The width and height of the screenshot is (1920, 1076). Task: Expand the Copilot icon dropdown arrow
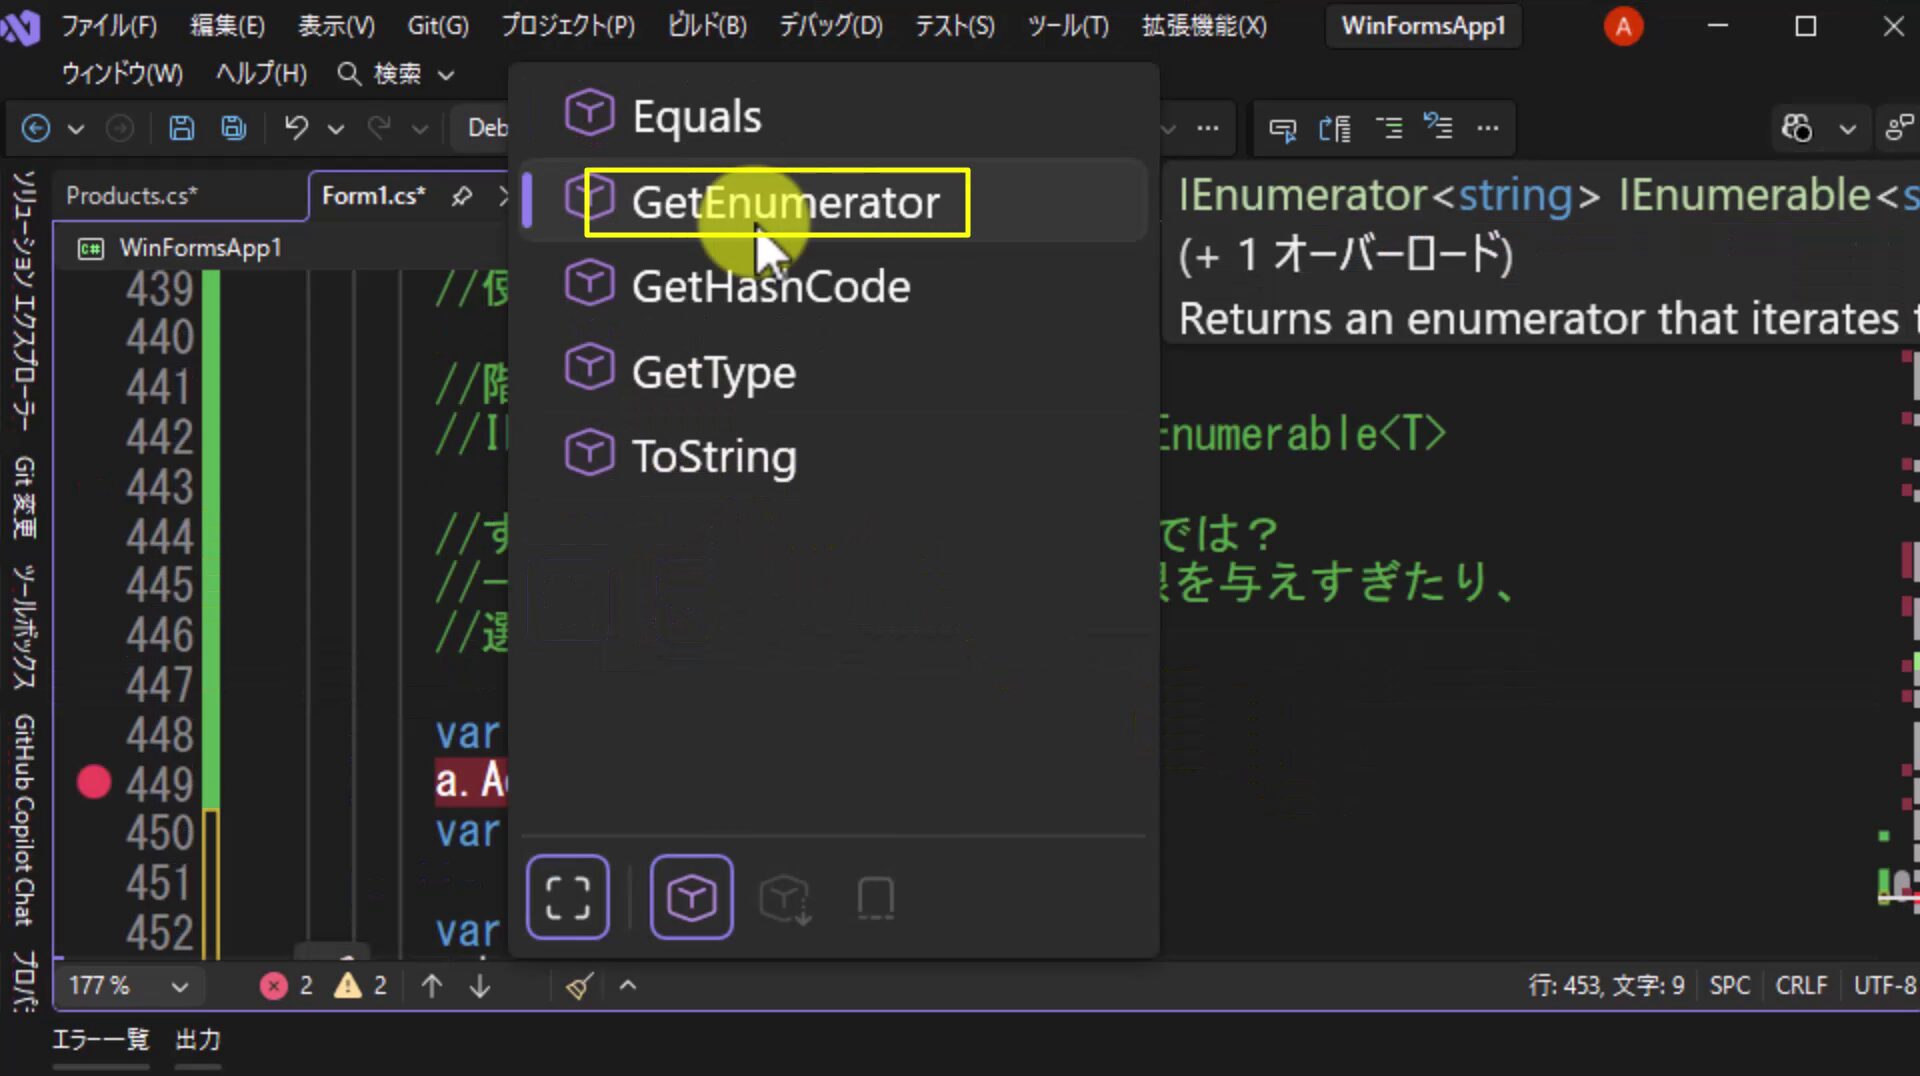point(1847,129)
